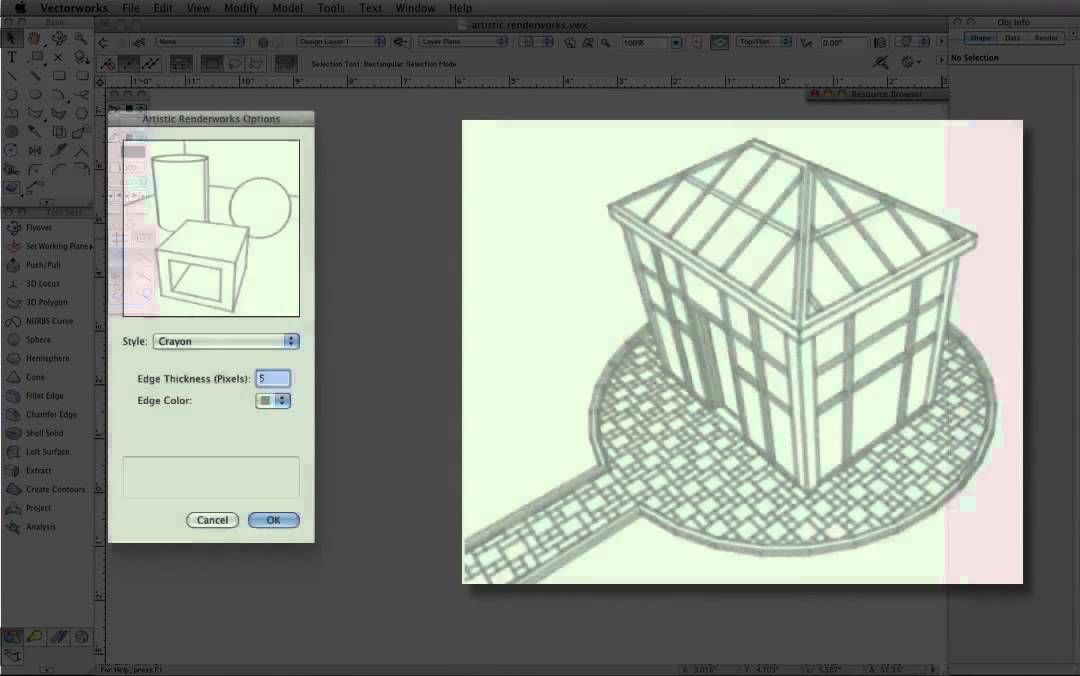Click the back arrow in the view bar
Image resolution: width=1080 pixels, height=676 pixels.
[x=103, y=42]
